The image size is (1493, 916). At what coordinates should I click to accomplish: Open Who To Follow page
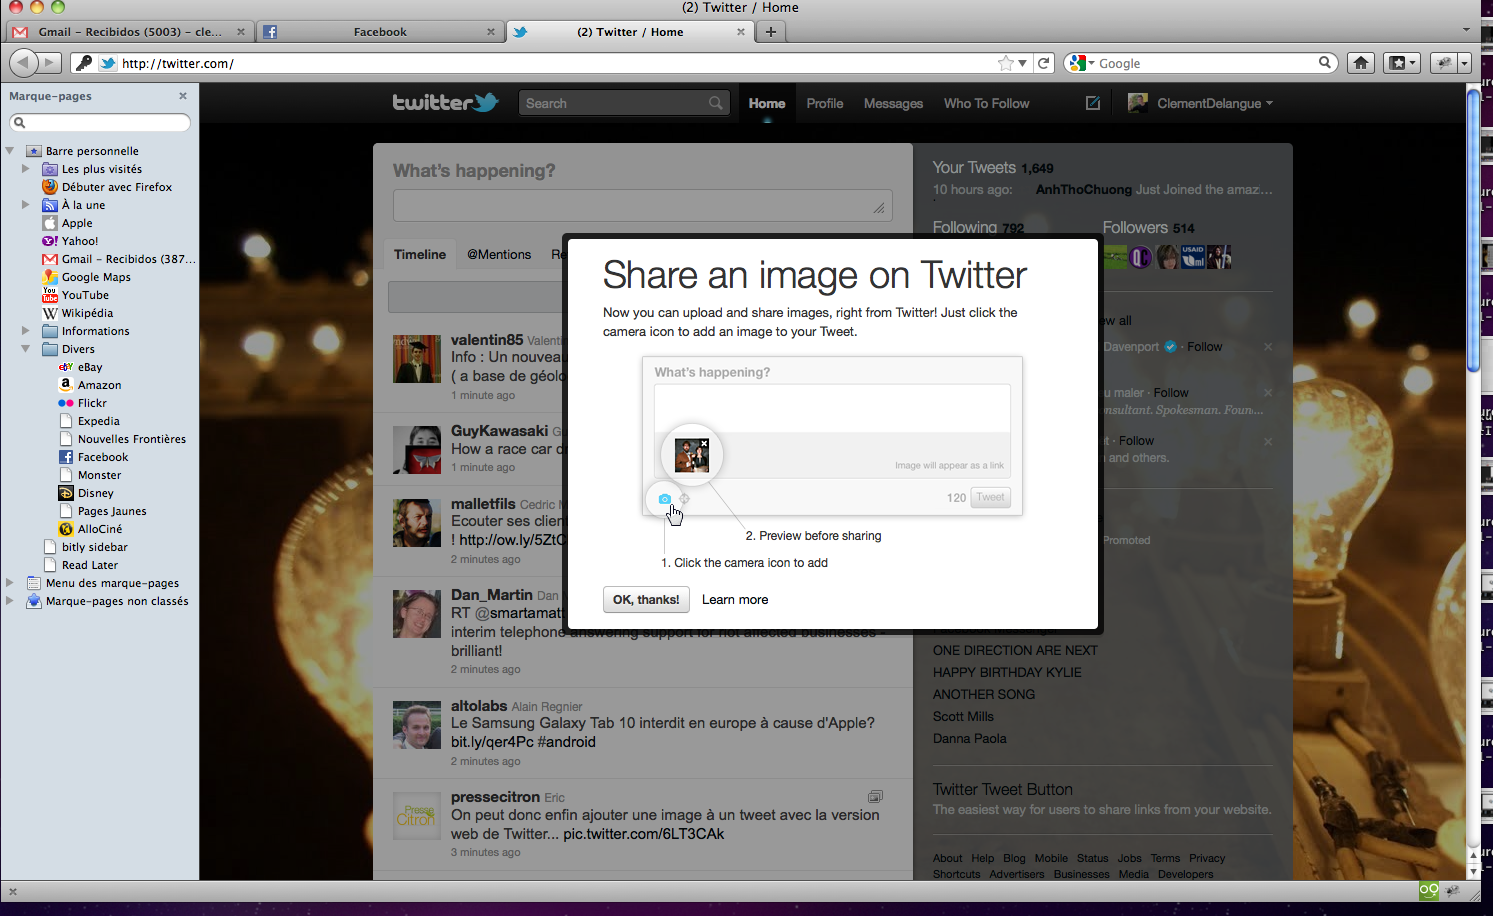coord(986,103)
